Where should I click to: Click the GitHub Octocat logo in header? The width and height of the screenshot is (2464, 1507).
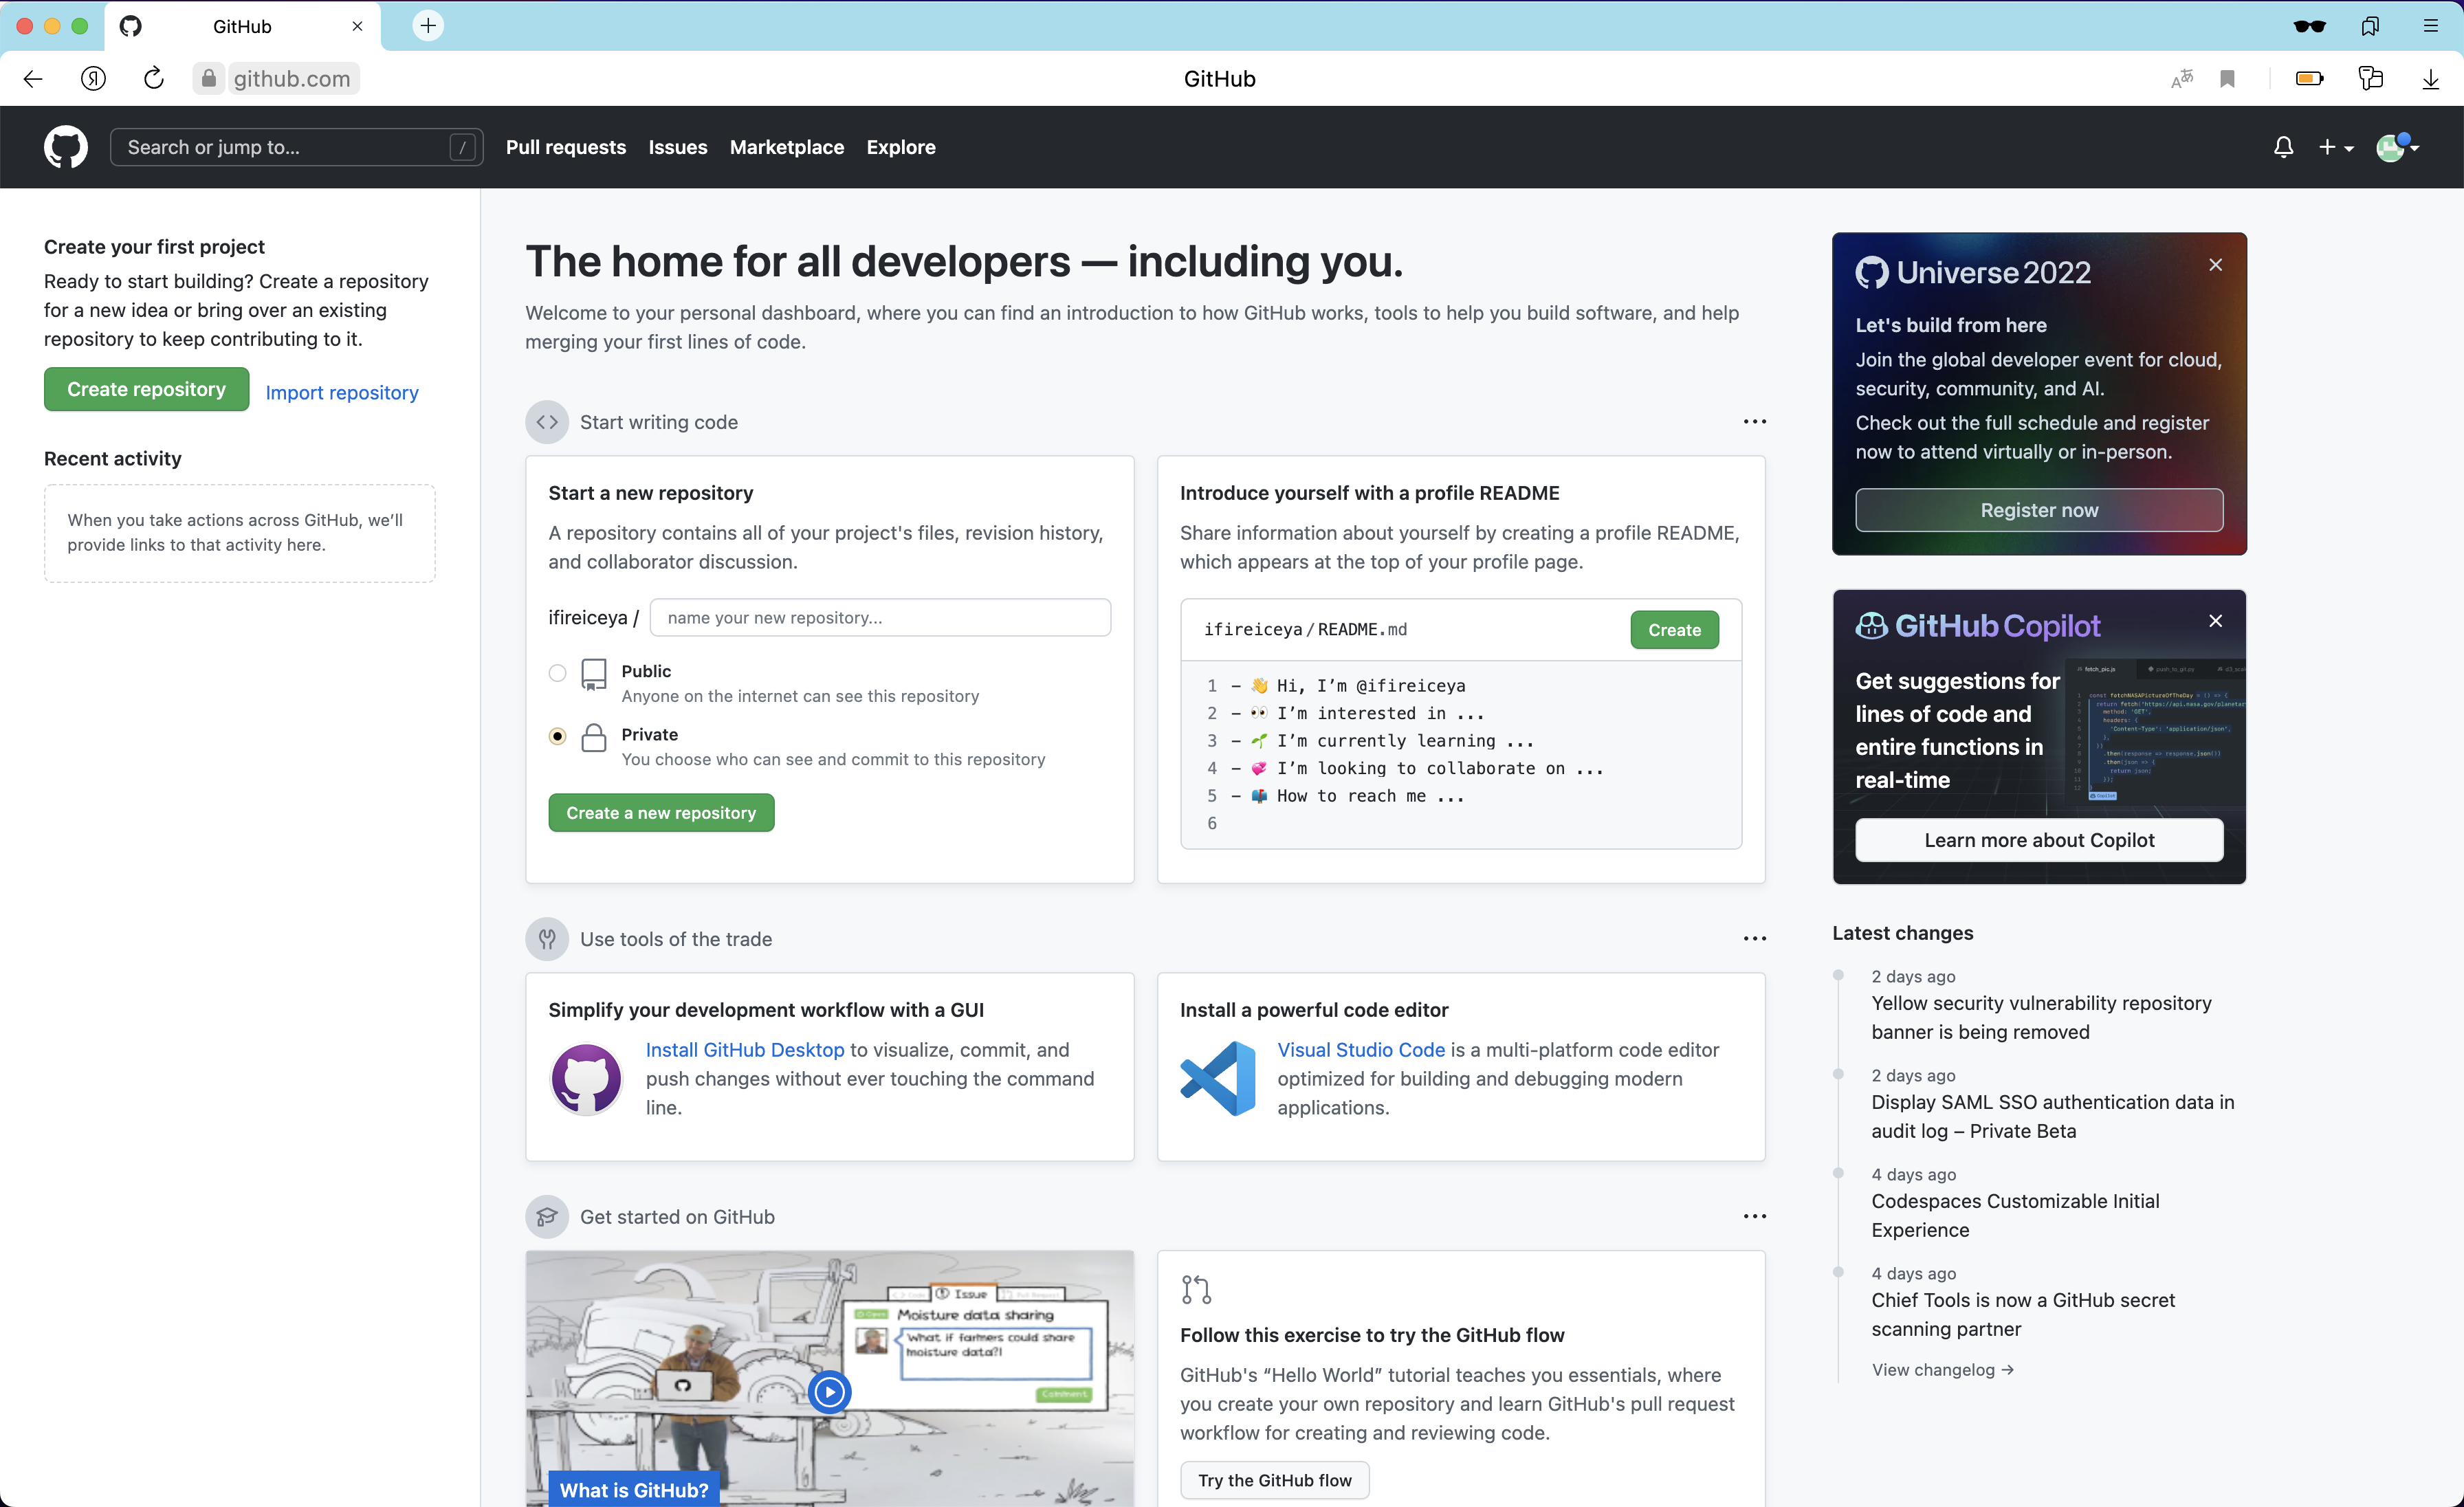click(65, 147)
